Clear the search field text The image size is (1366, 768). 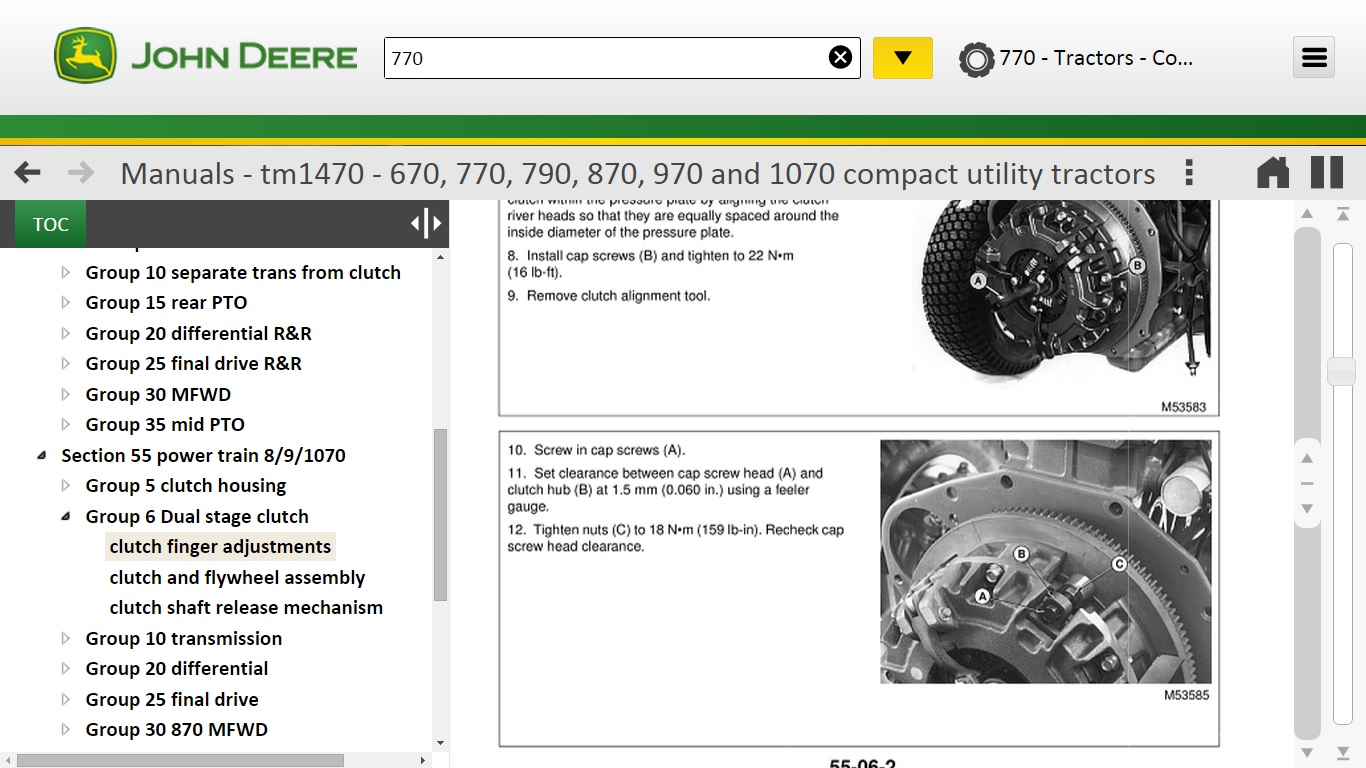click(840, 58)
